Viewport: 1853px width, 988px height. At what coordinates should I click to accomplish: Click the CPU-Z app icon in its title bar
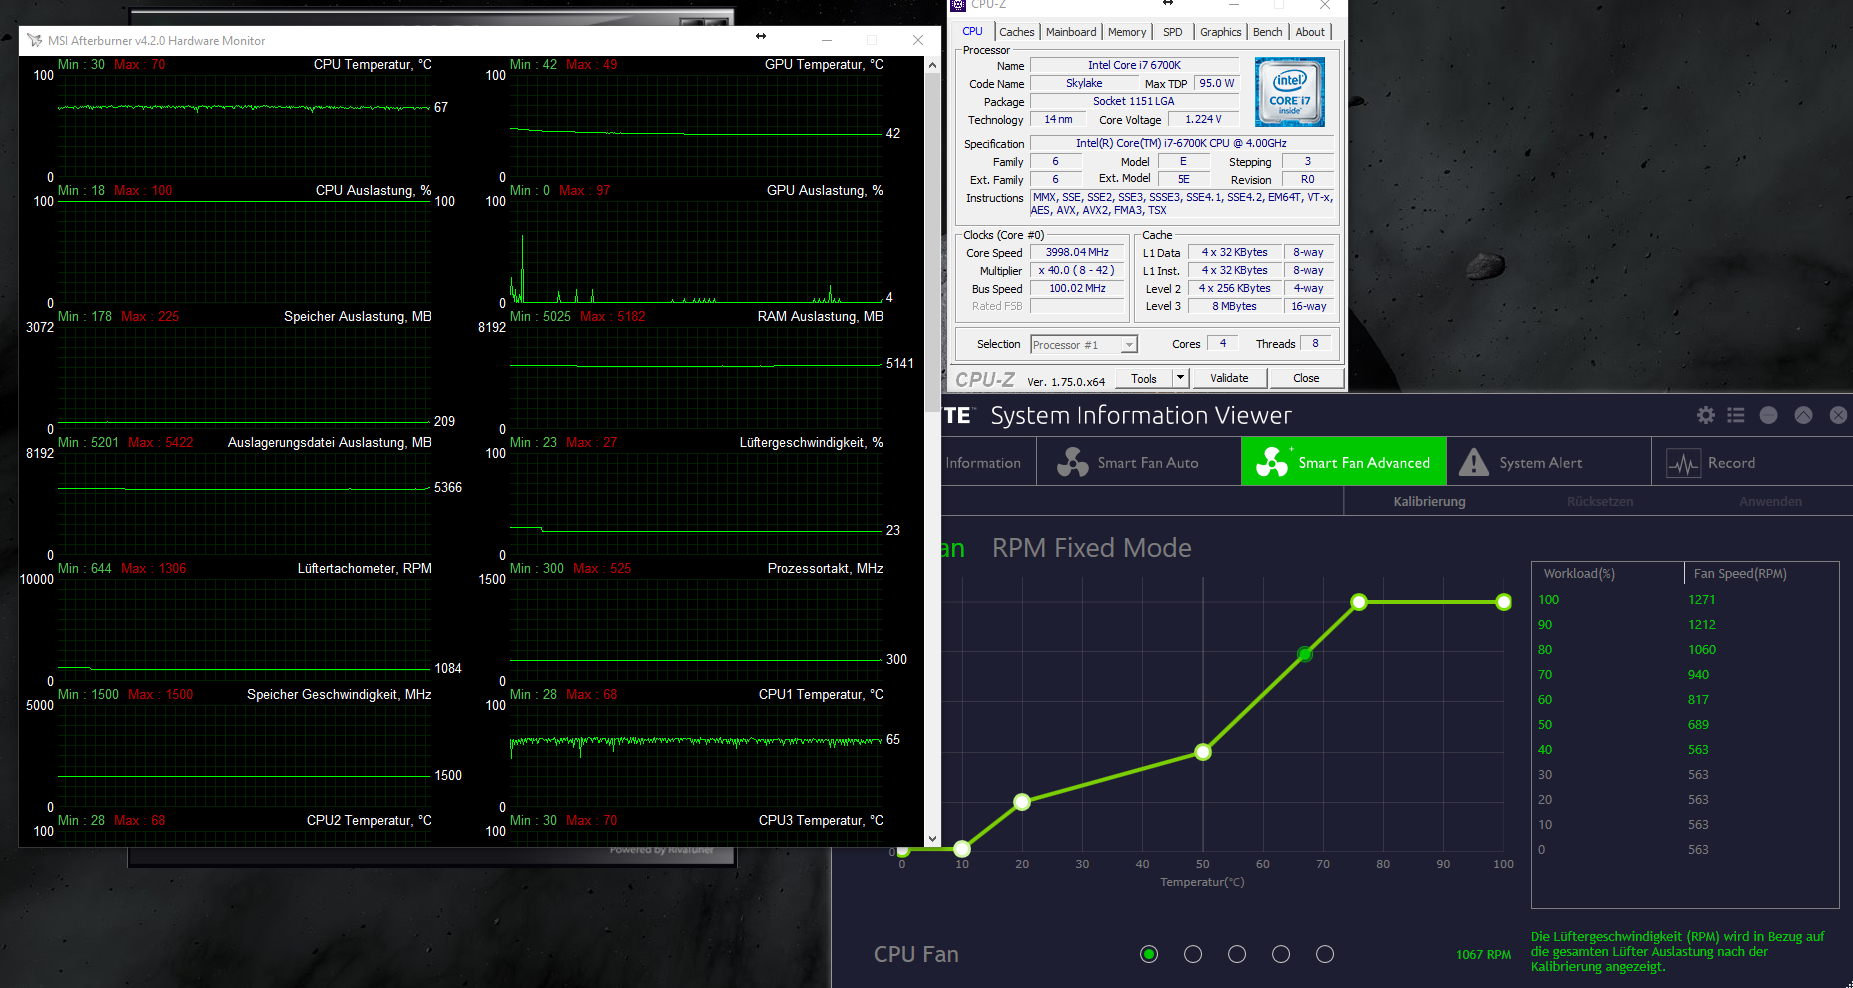click(x=958, y=5)
